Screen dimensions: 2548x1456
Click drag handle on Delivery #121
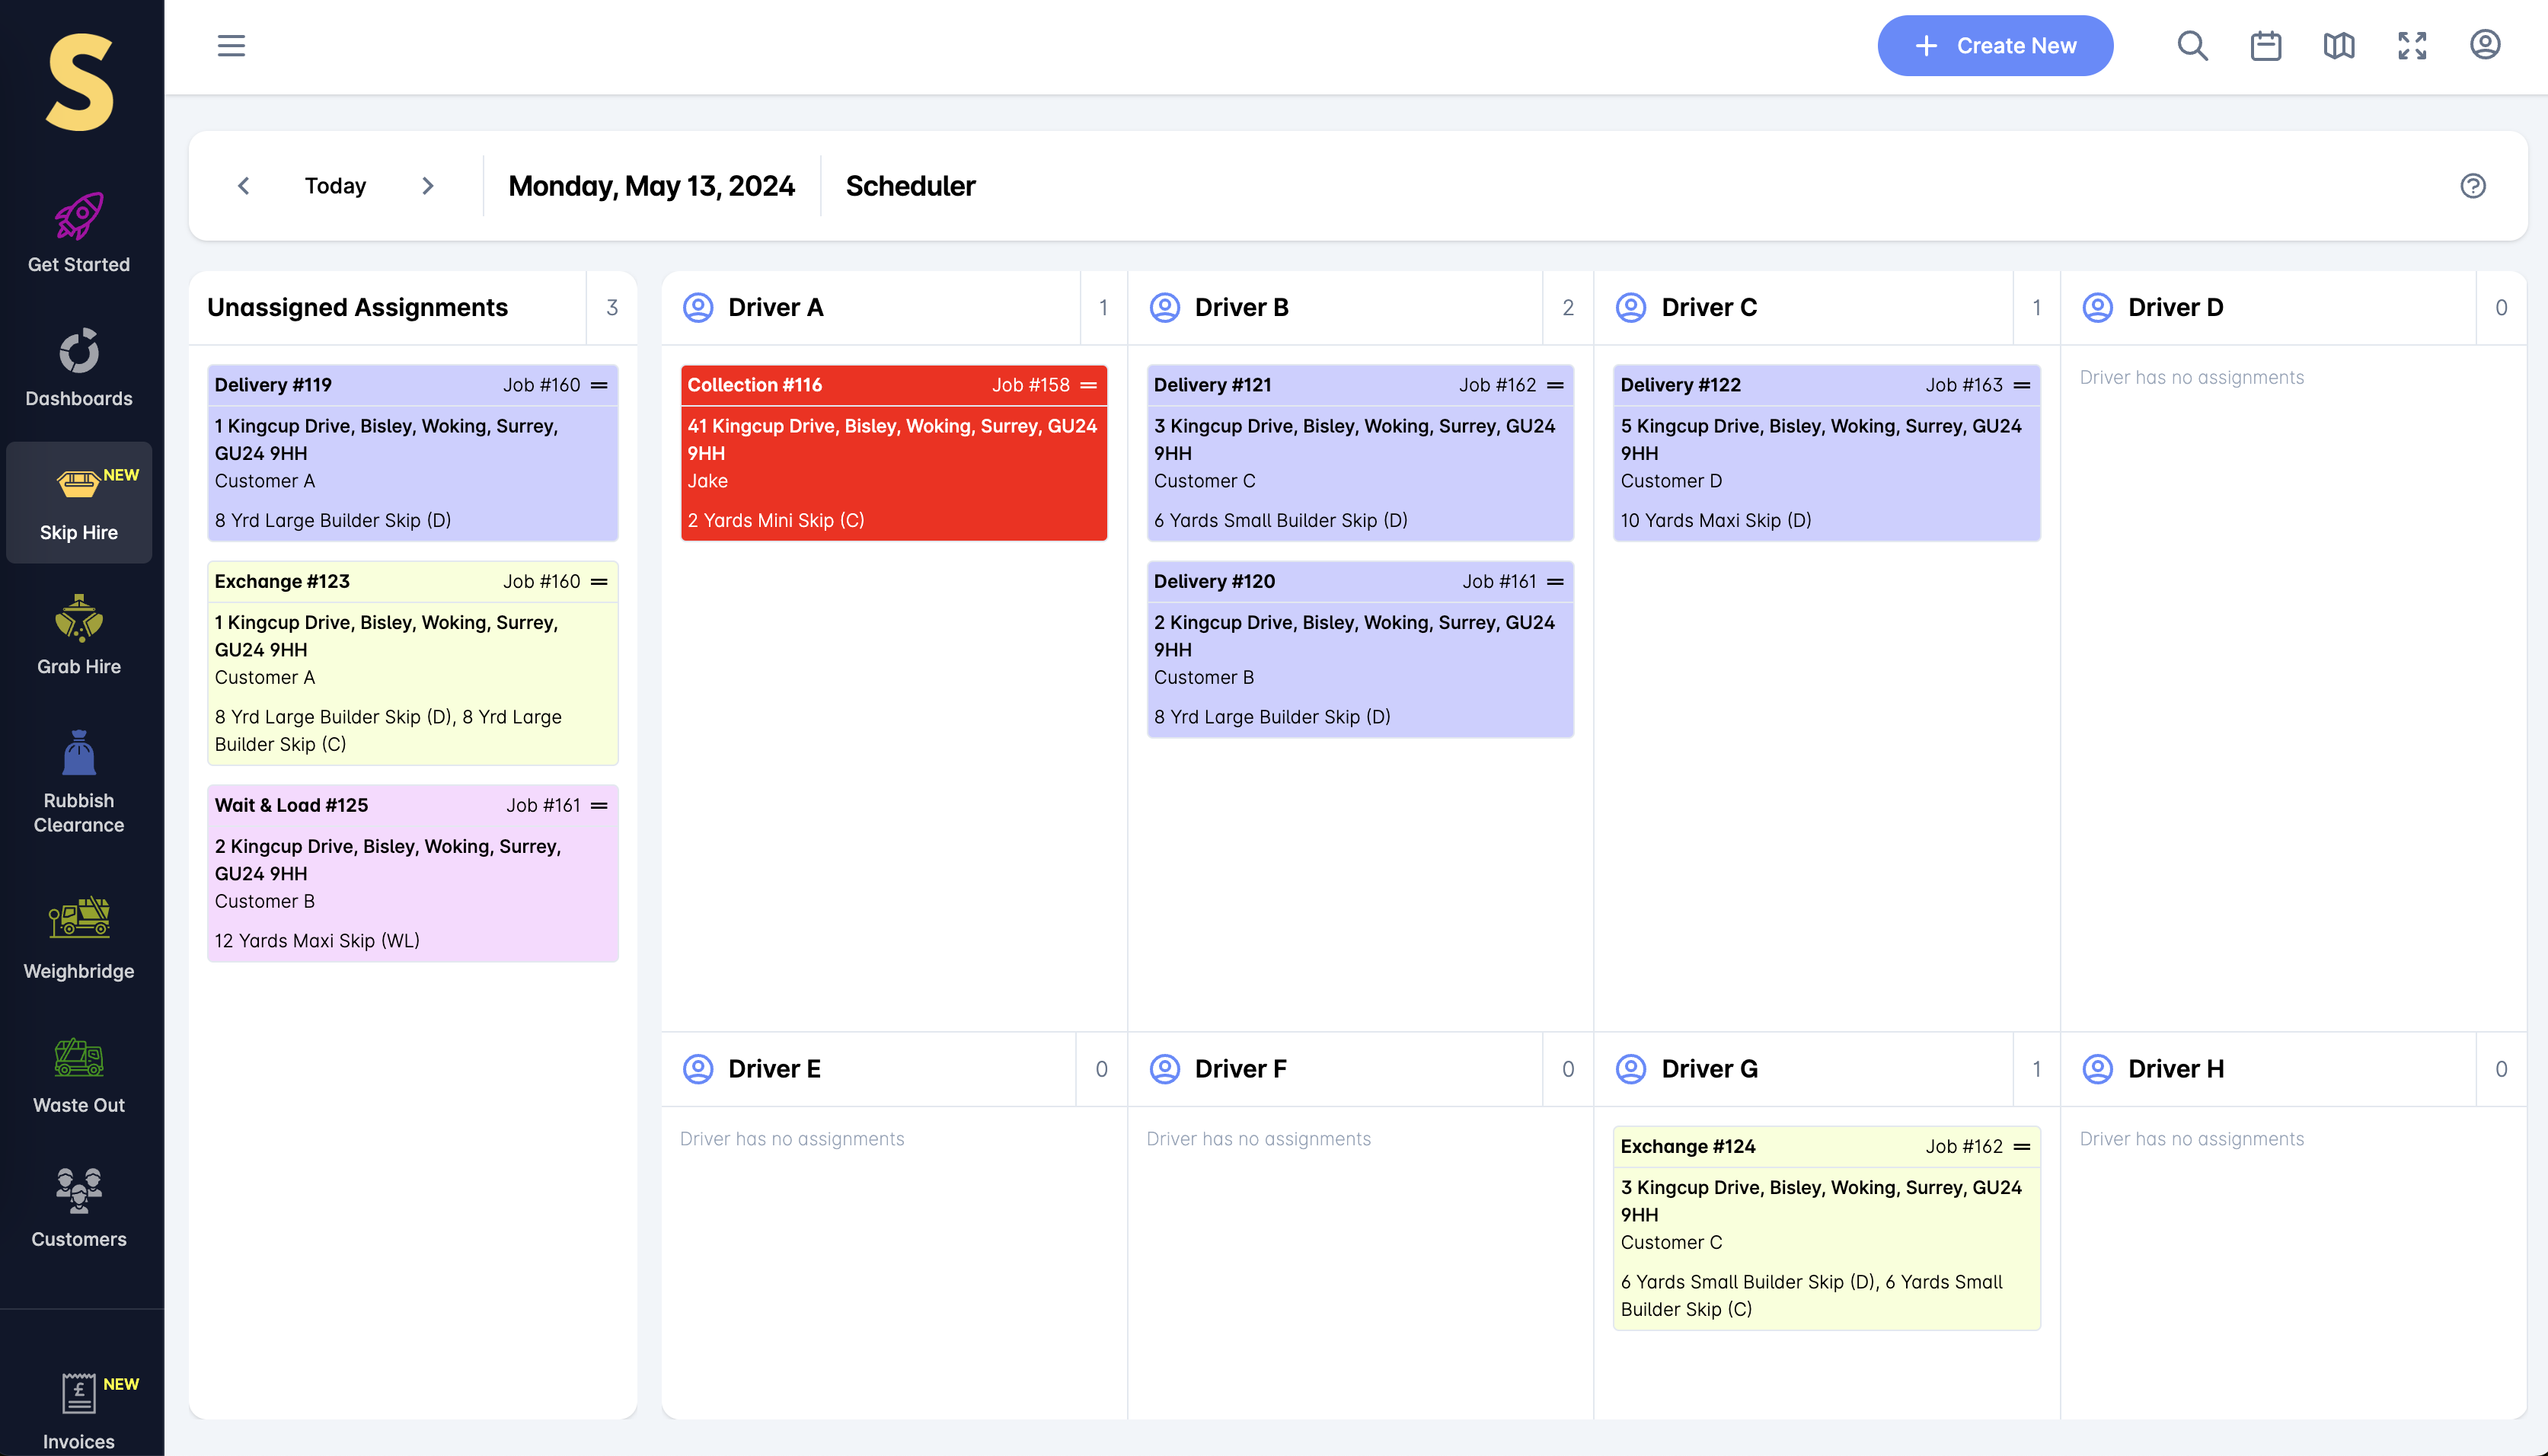[x=1555, y=385]
